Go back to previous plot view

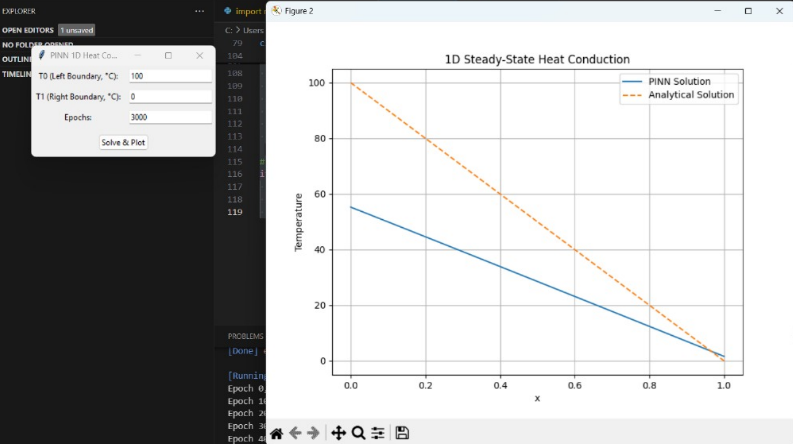(x=295, y=433)
